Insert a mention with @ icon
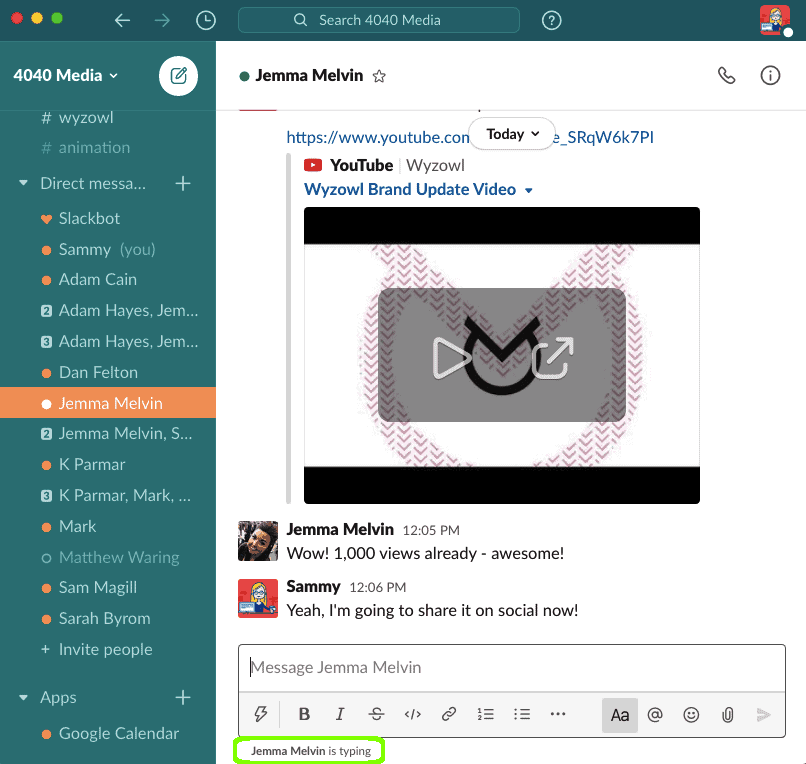This screenshot has width=806, height=764. pyautogui.click(x=655, y=714)
